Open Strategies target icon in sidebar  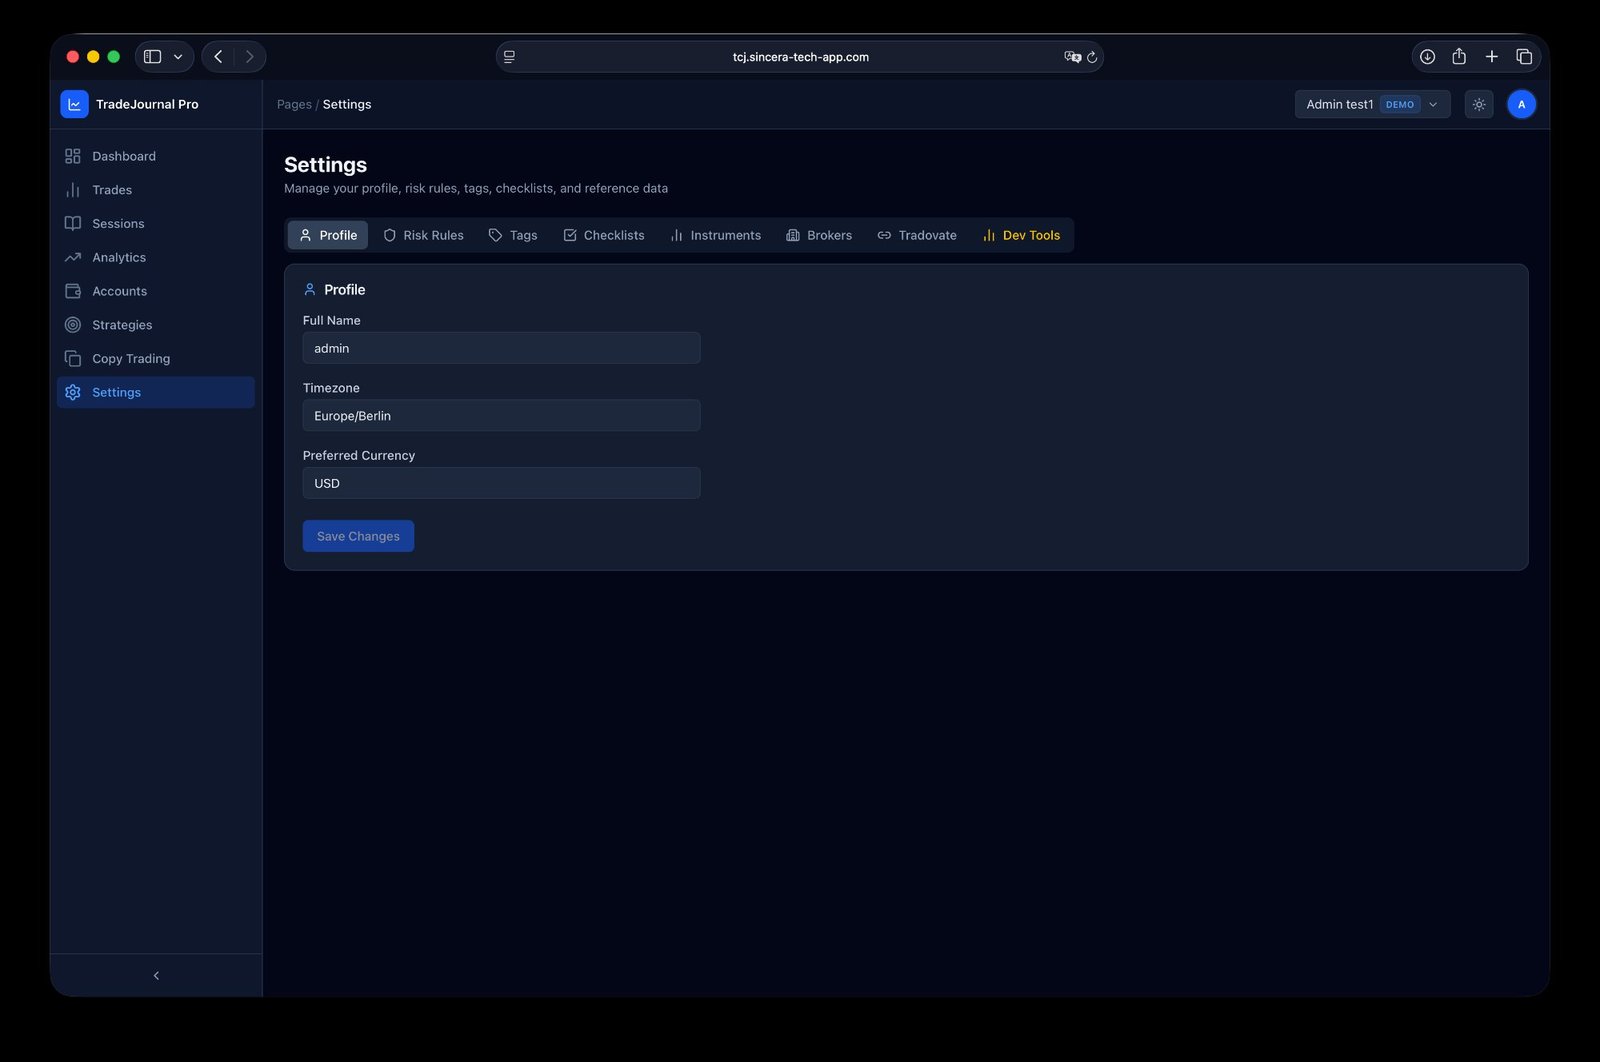(x=73, y=325)
